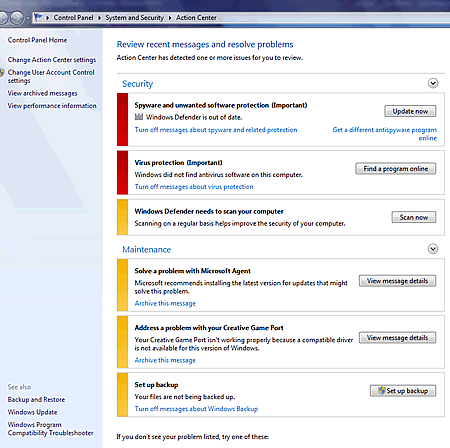The image size is (450, 448).
Task: Click the Set up backup button
Action: (x=403, y=390)
